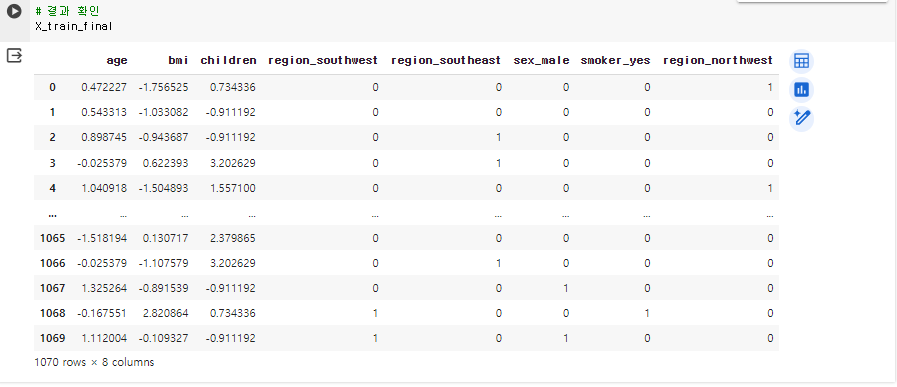Click the children column header

[228, 60]
